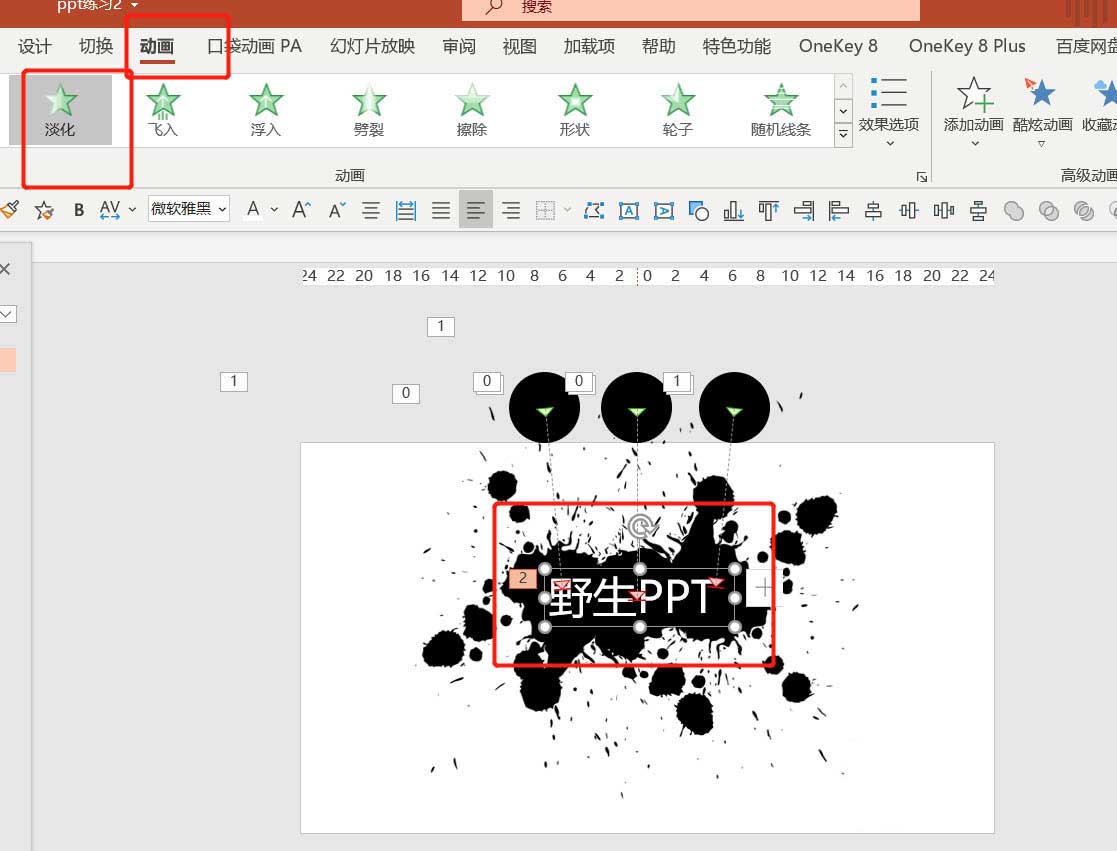Toggle bold formatting with the B button

tap(79, 210)
